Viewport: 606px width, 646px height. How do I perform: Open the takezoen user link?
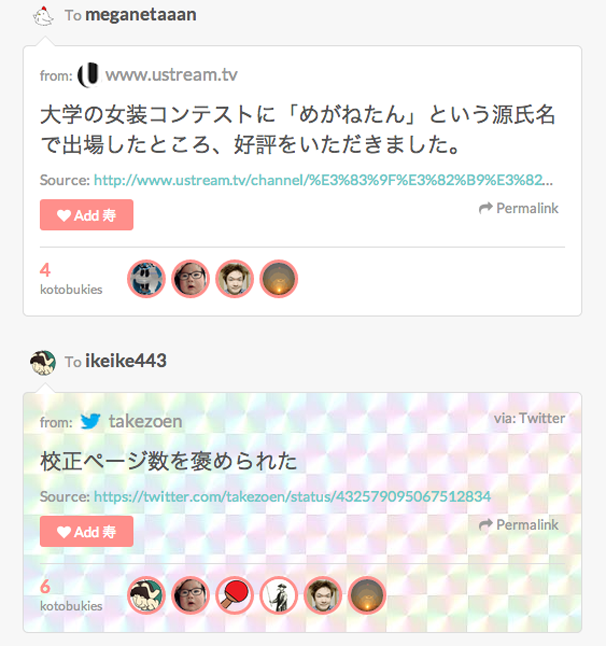(145, 421)
